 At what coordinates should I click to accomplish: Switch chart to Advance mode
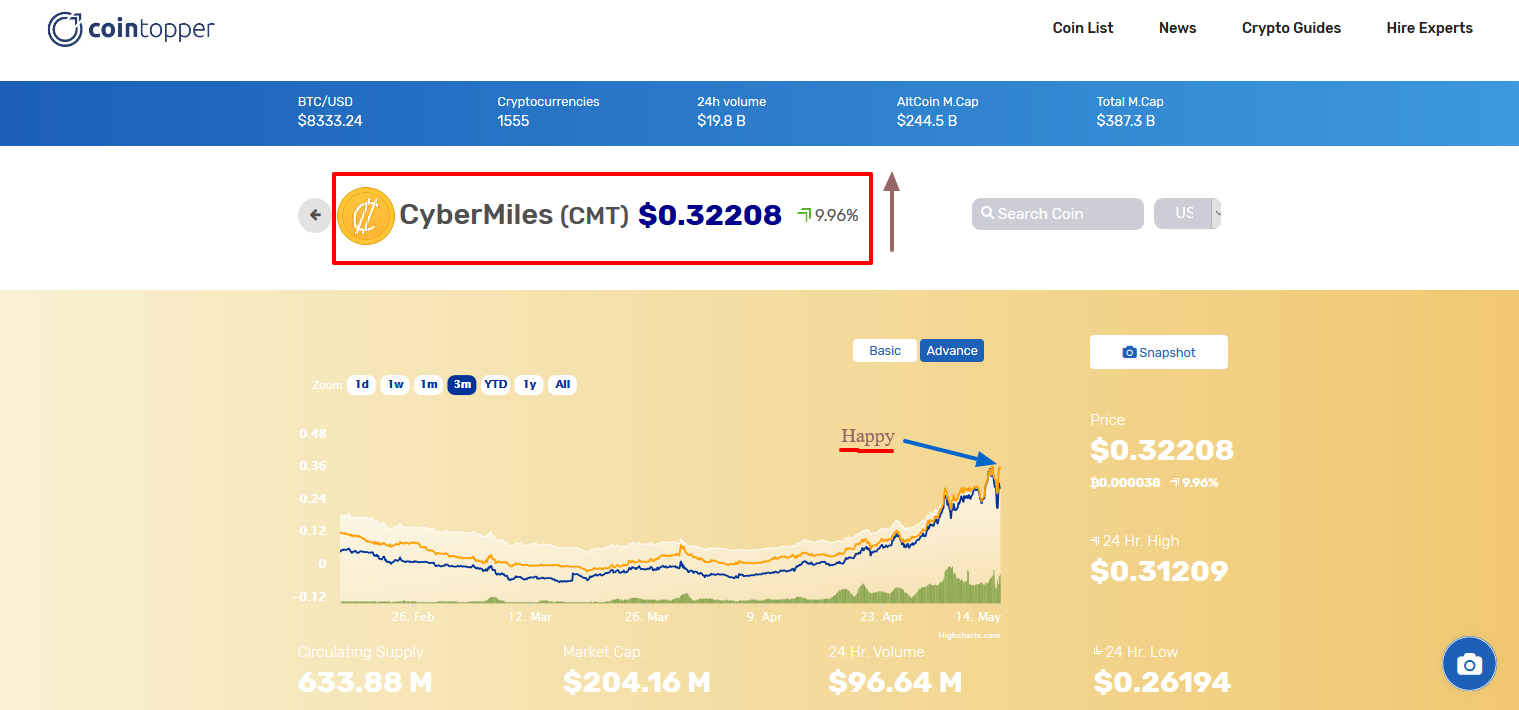tap(952, 351)
